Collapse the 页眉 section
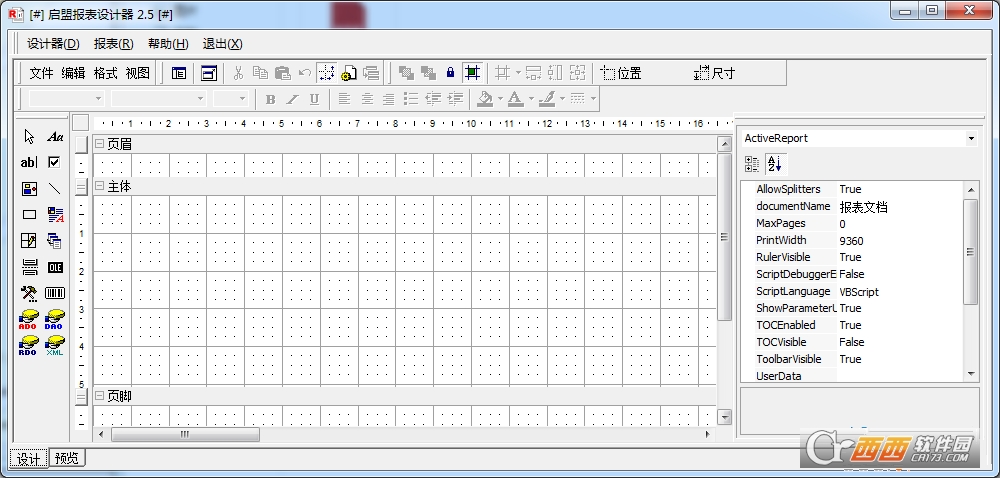The height and width of the screenshot is (478, 1000). (x=99, y=144)
